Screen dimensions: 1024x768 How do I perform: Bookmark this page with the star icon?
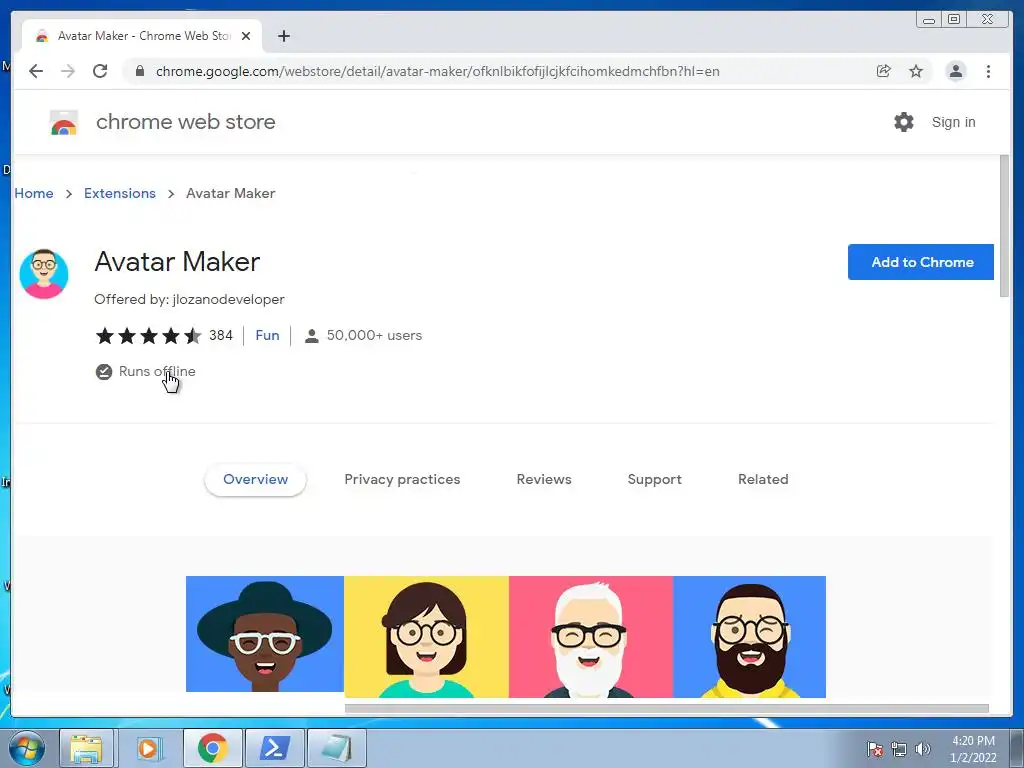coord(916,71)
